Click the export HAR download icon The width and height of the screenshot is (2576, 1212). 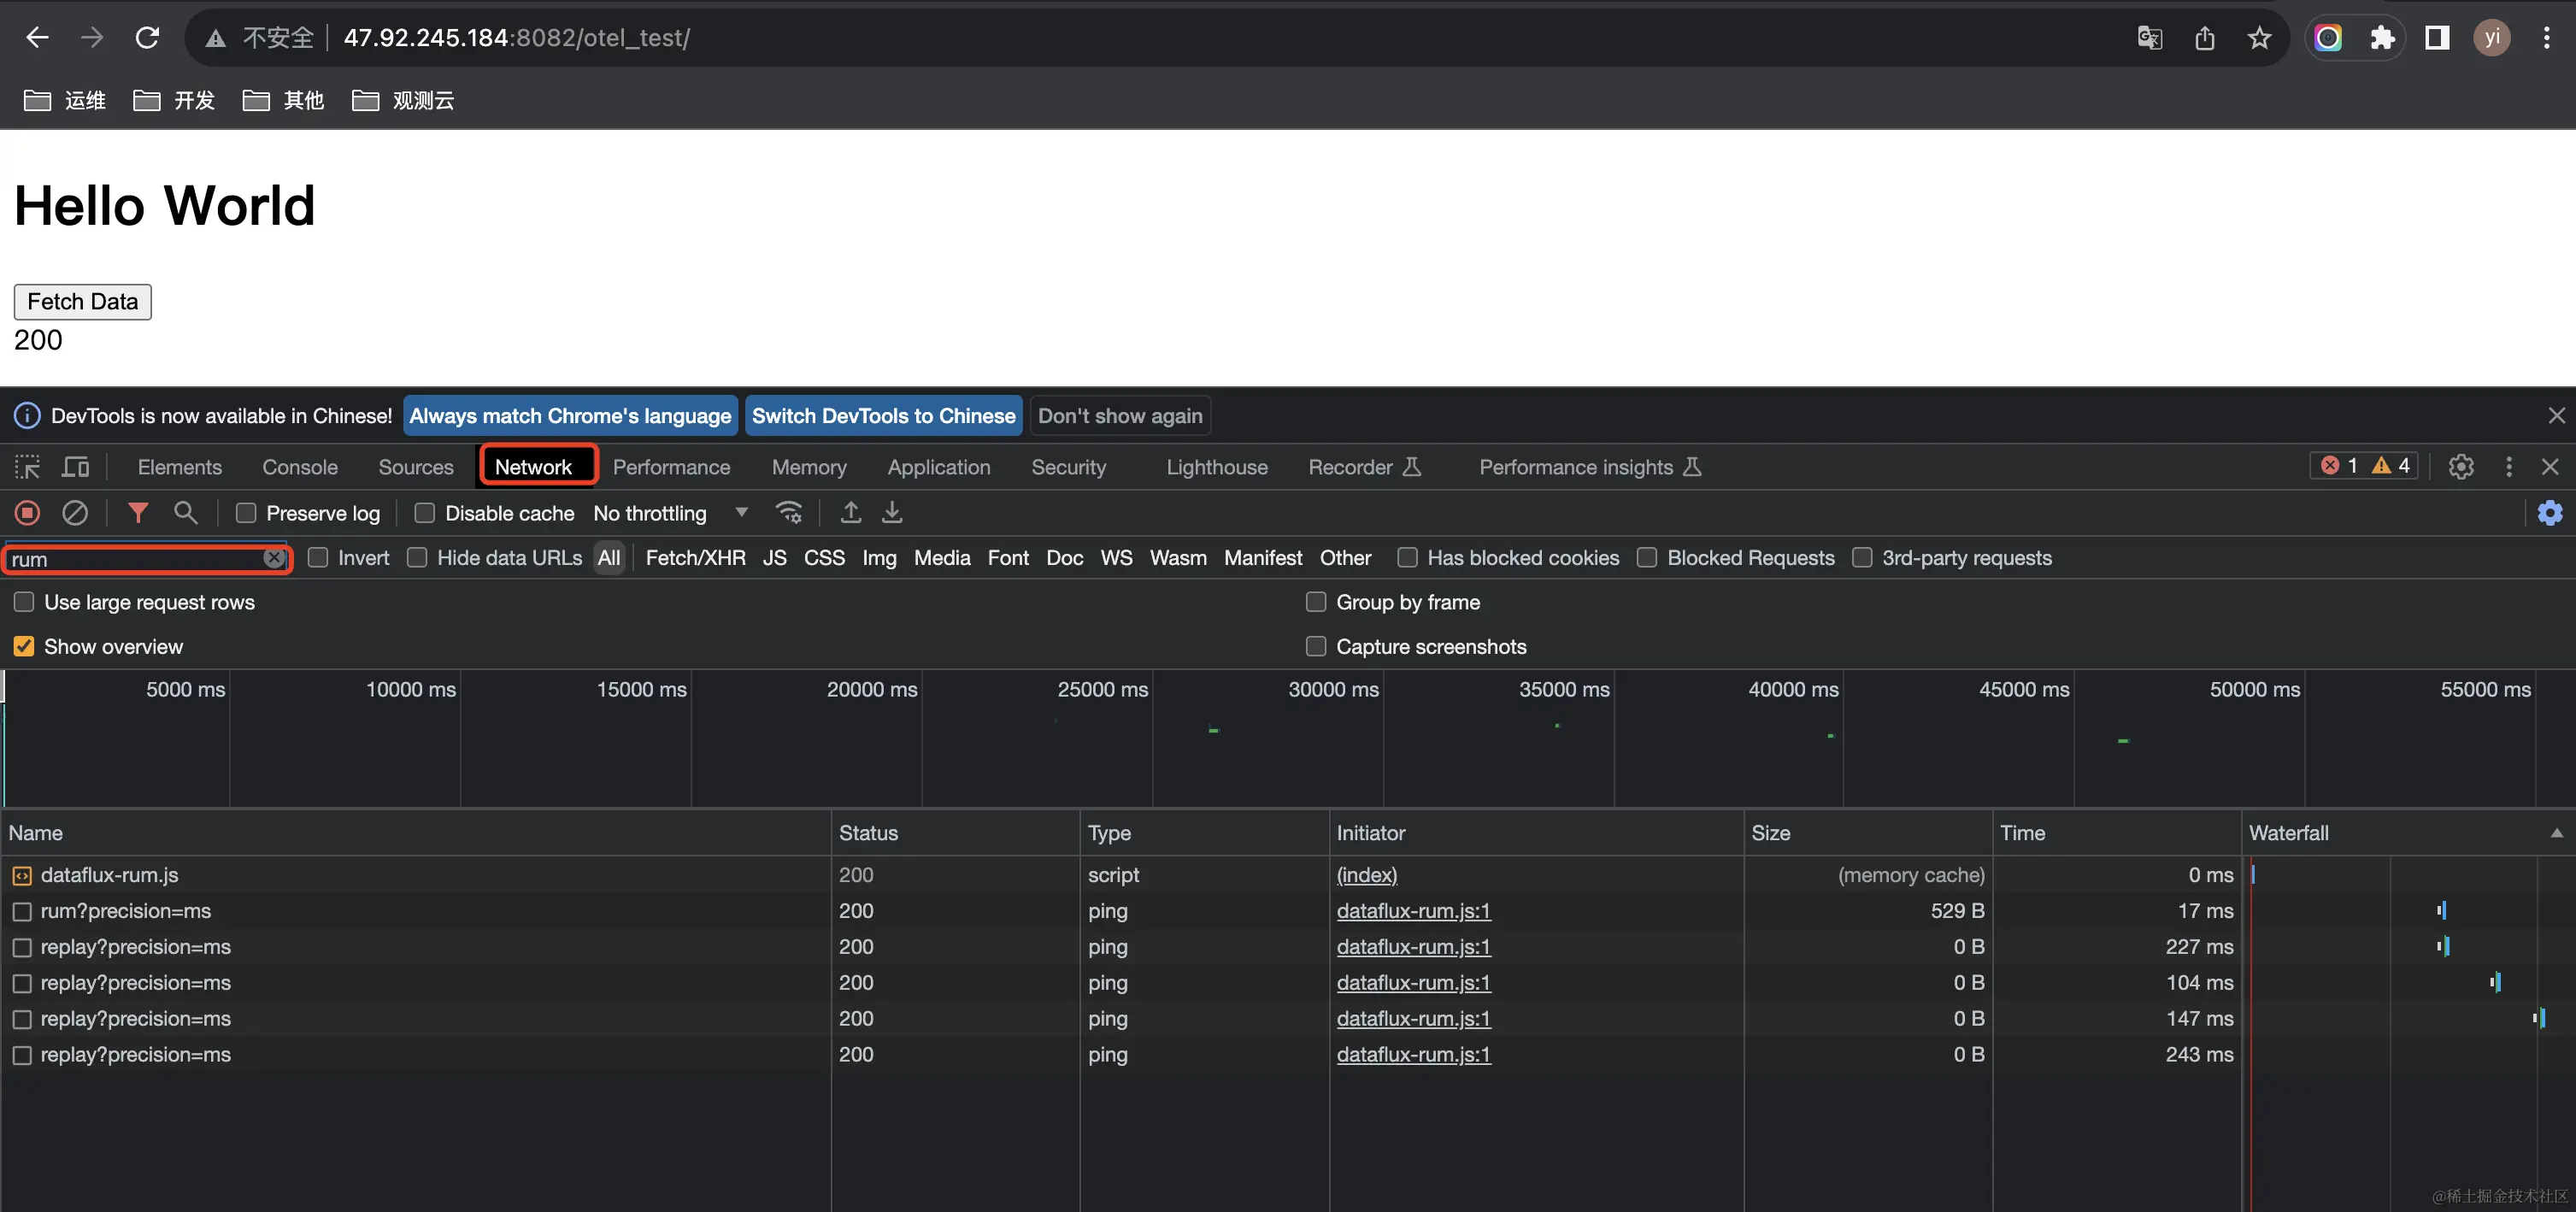click(892, 513)
